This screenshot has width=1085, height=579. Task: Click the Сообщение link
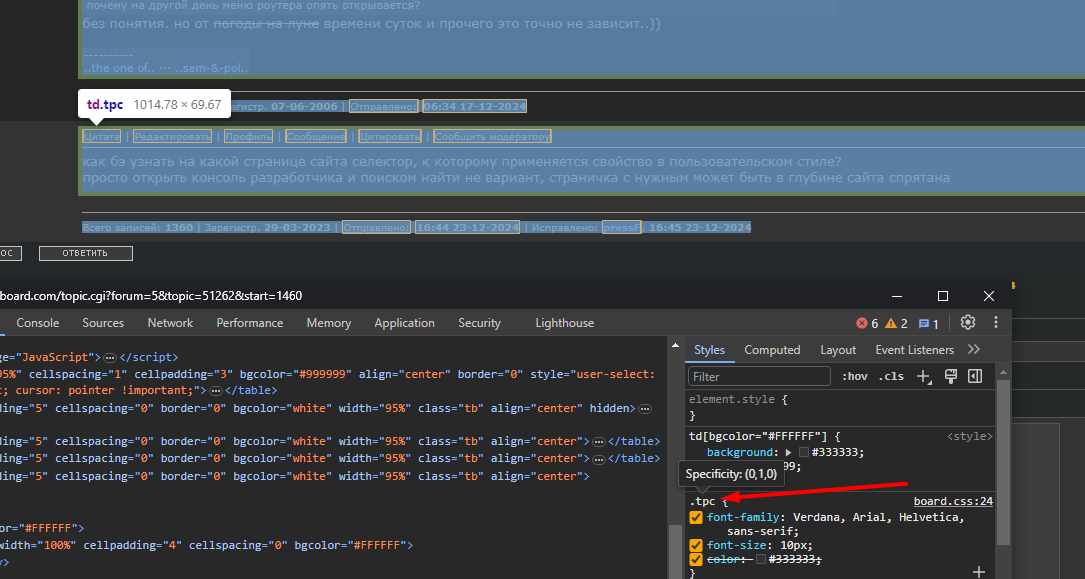coord(316,136)
